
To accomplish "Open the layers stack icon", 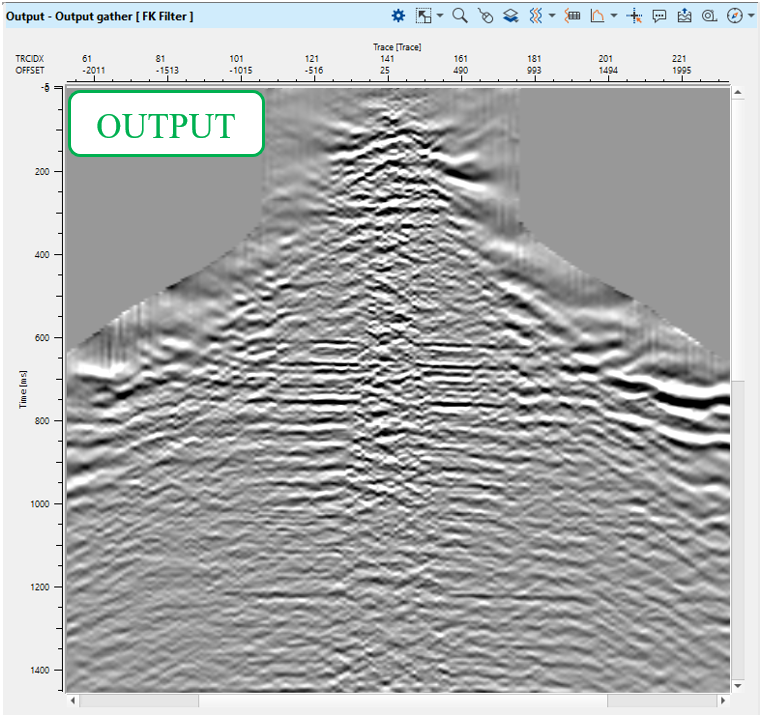I will point(510,16).
